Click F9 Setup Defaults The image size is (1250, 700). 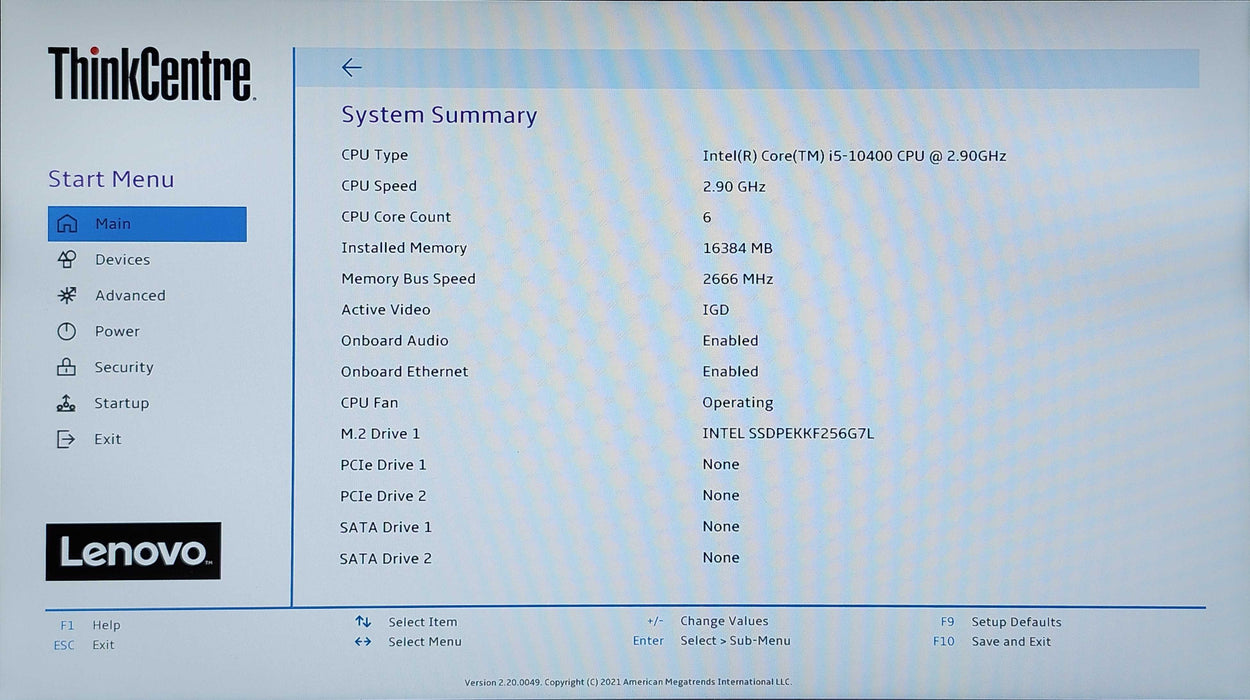1001,622
